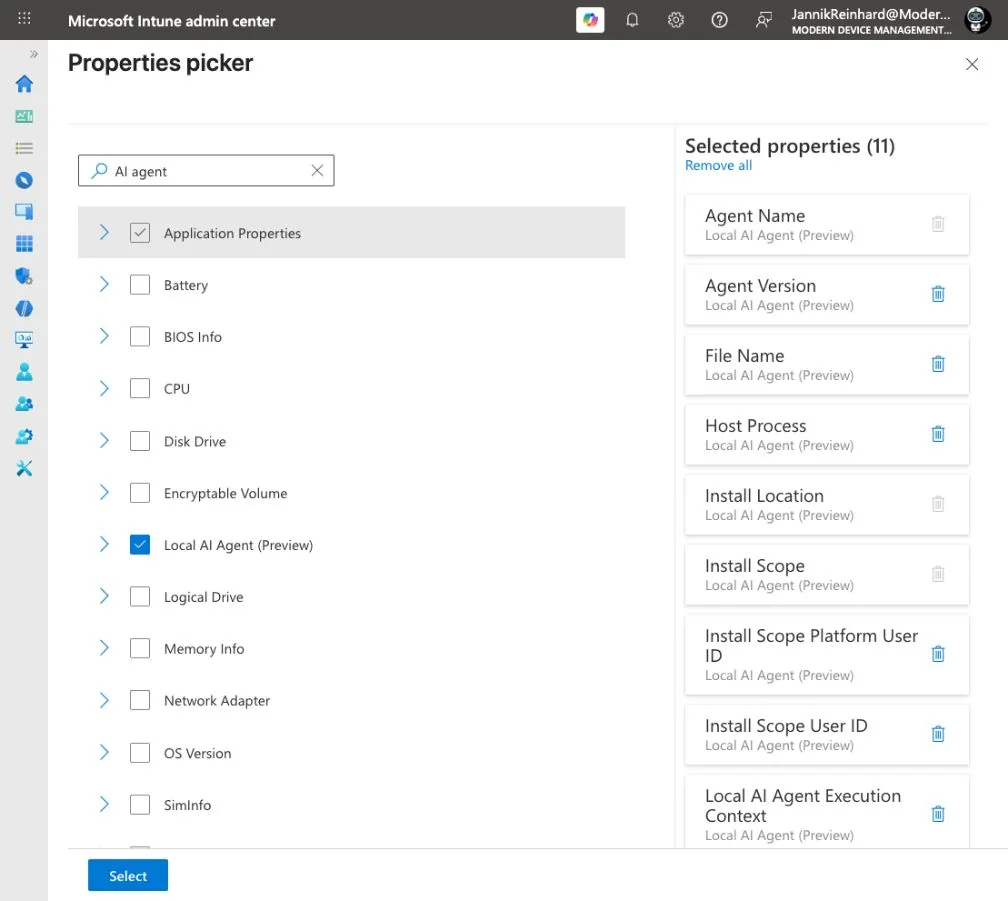Screen dimensions: 1008x901
Task: Delete Install Scope User ID property
Action: [938, 733]
